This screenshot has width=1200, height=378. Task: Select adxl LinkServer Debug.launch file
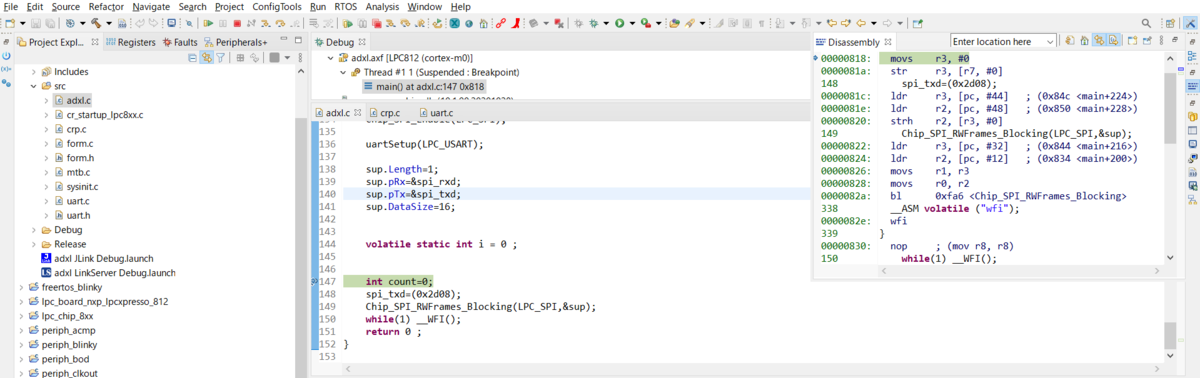pos(108,272)
